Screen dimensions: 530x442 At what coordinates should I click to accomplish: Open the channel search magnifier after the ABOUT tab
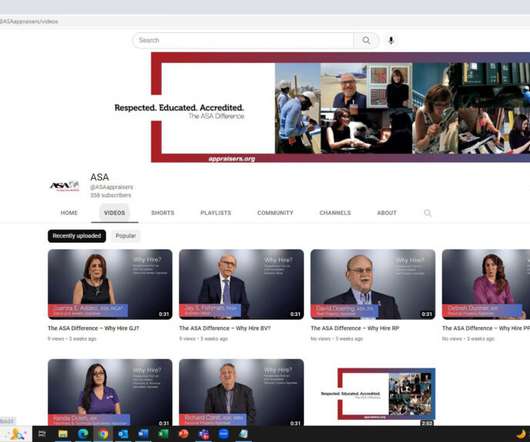point(428,213)
